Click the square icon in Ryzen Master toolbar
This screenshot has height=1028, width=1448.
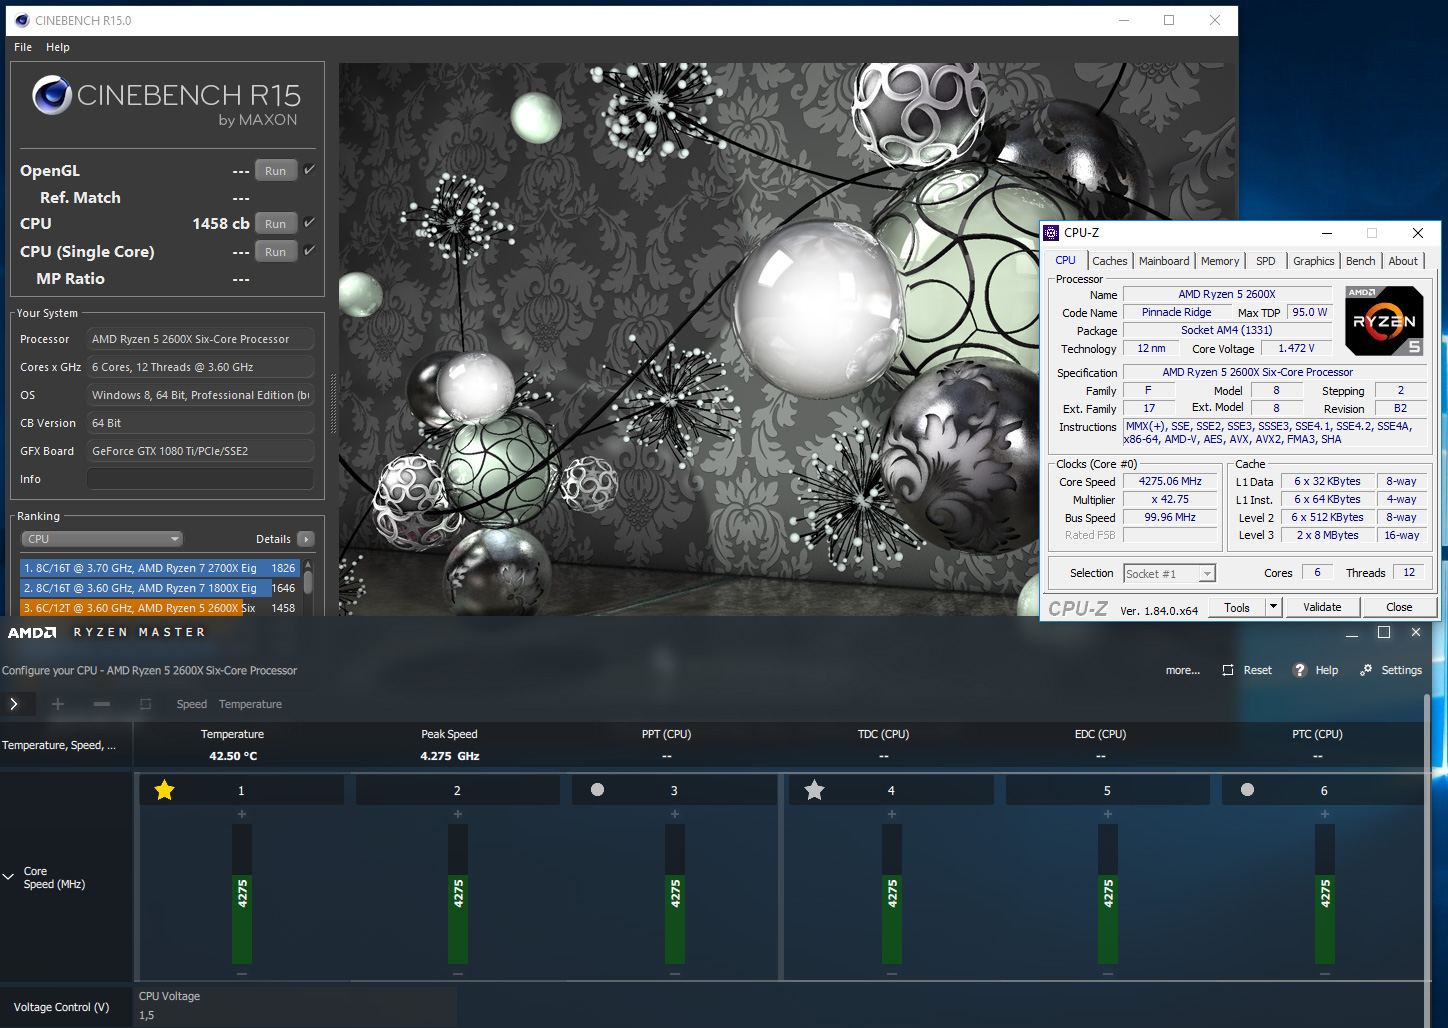145,704
